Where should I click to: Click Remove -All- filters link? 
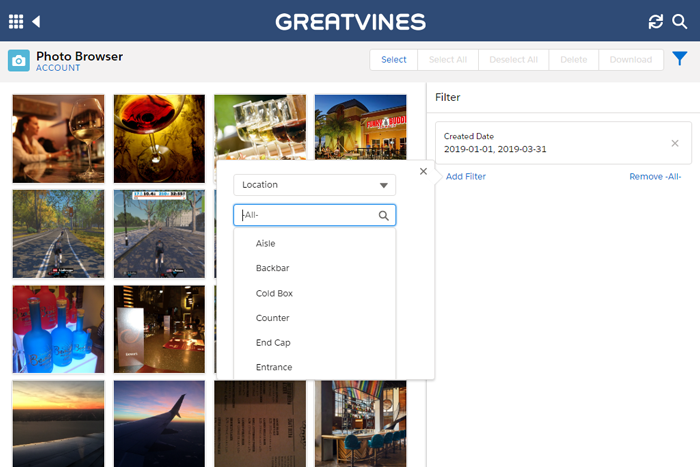pos(655,176)
